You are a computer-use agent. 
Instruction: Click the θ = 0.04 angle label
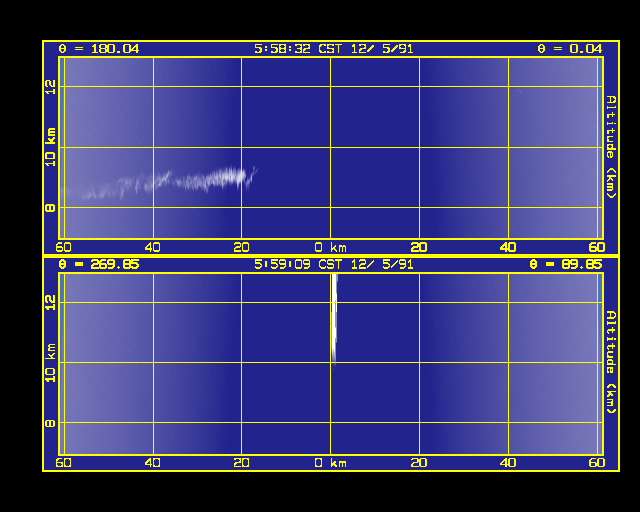[569, 49]
